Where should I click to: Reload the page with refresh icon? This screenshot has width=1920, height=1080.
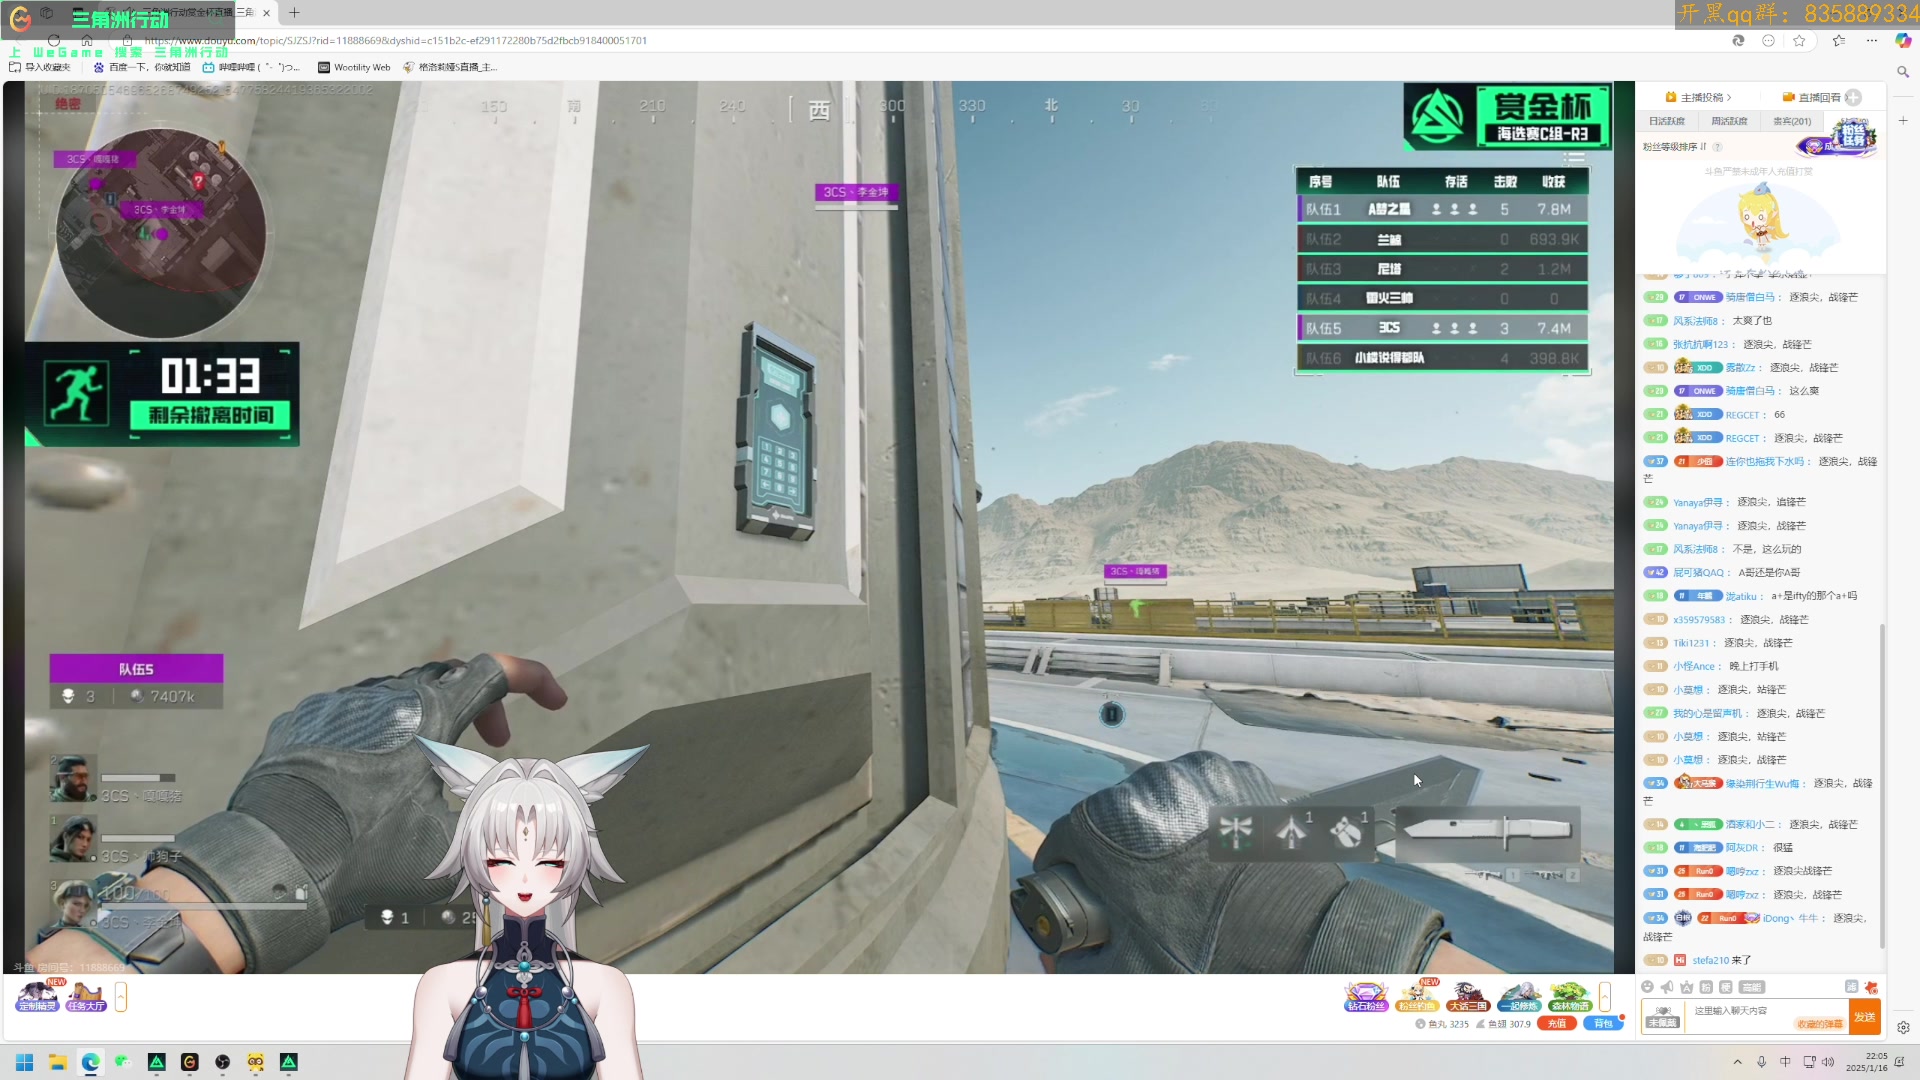(54, 40)
